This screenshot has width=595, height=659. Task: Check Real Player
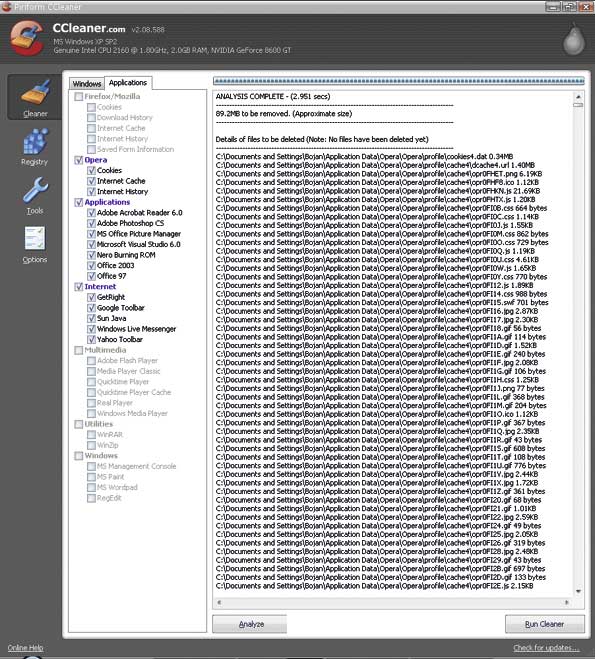[x=91, y=403]
